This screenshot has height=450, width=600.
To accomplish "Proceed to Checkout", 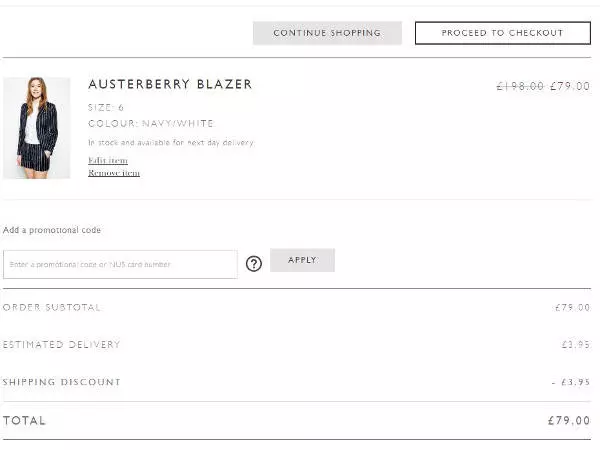I will tap(502, 33).
